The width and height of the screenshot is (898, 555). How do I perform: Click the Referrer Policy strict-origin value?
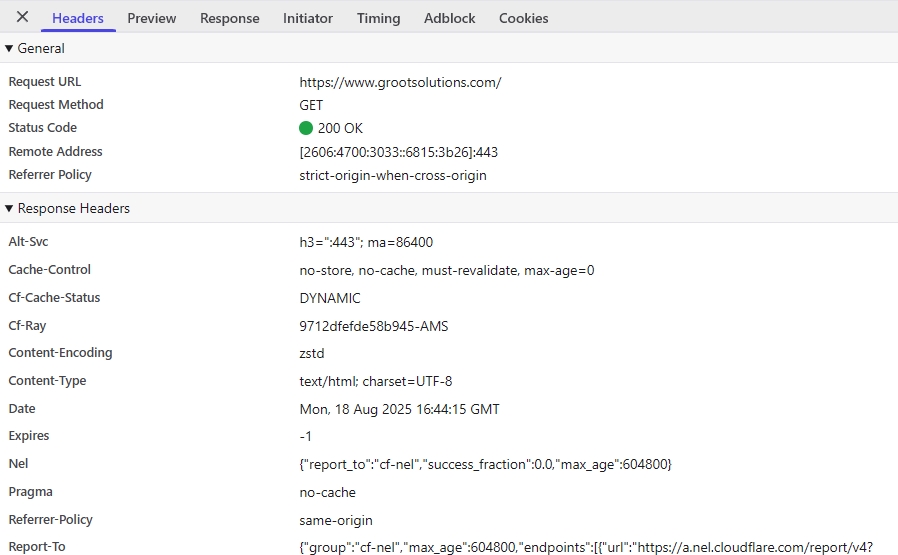(x=393, y=175)
